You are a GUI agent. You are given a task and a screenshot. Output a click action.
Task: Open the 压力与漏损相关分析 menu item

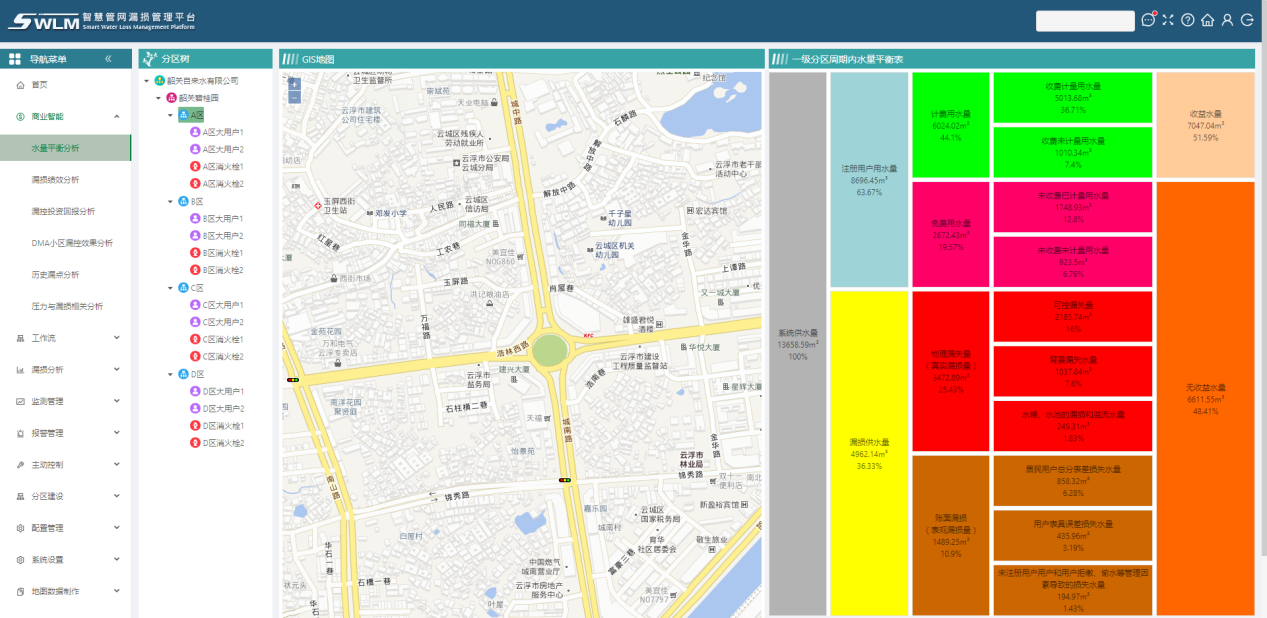(65, 306)
